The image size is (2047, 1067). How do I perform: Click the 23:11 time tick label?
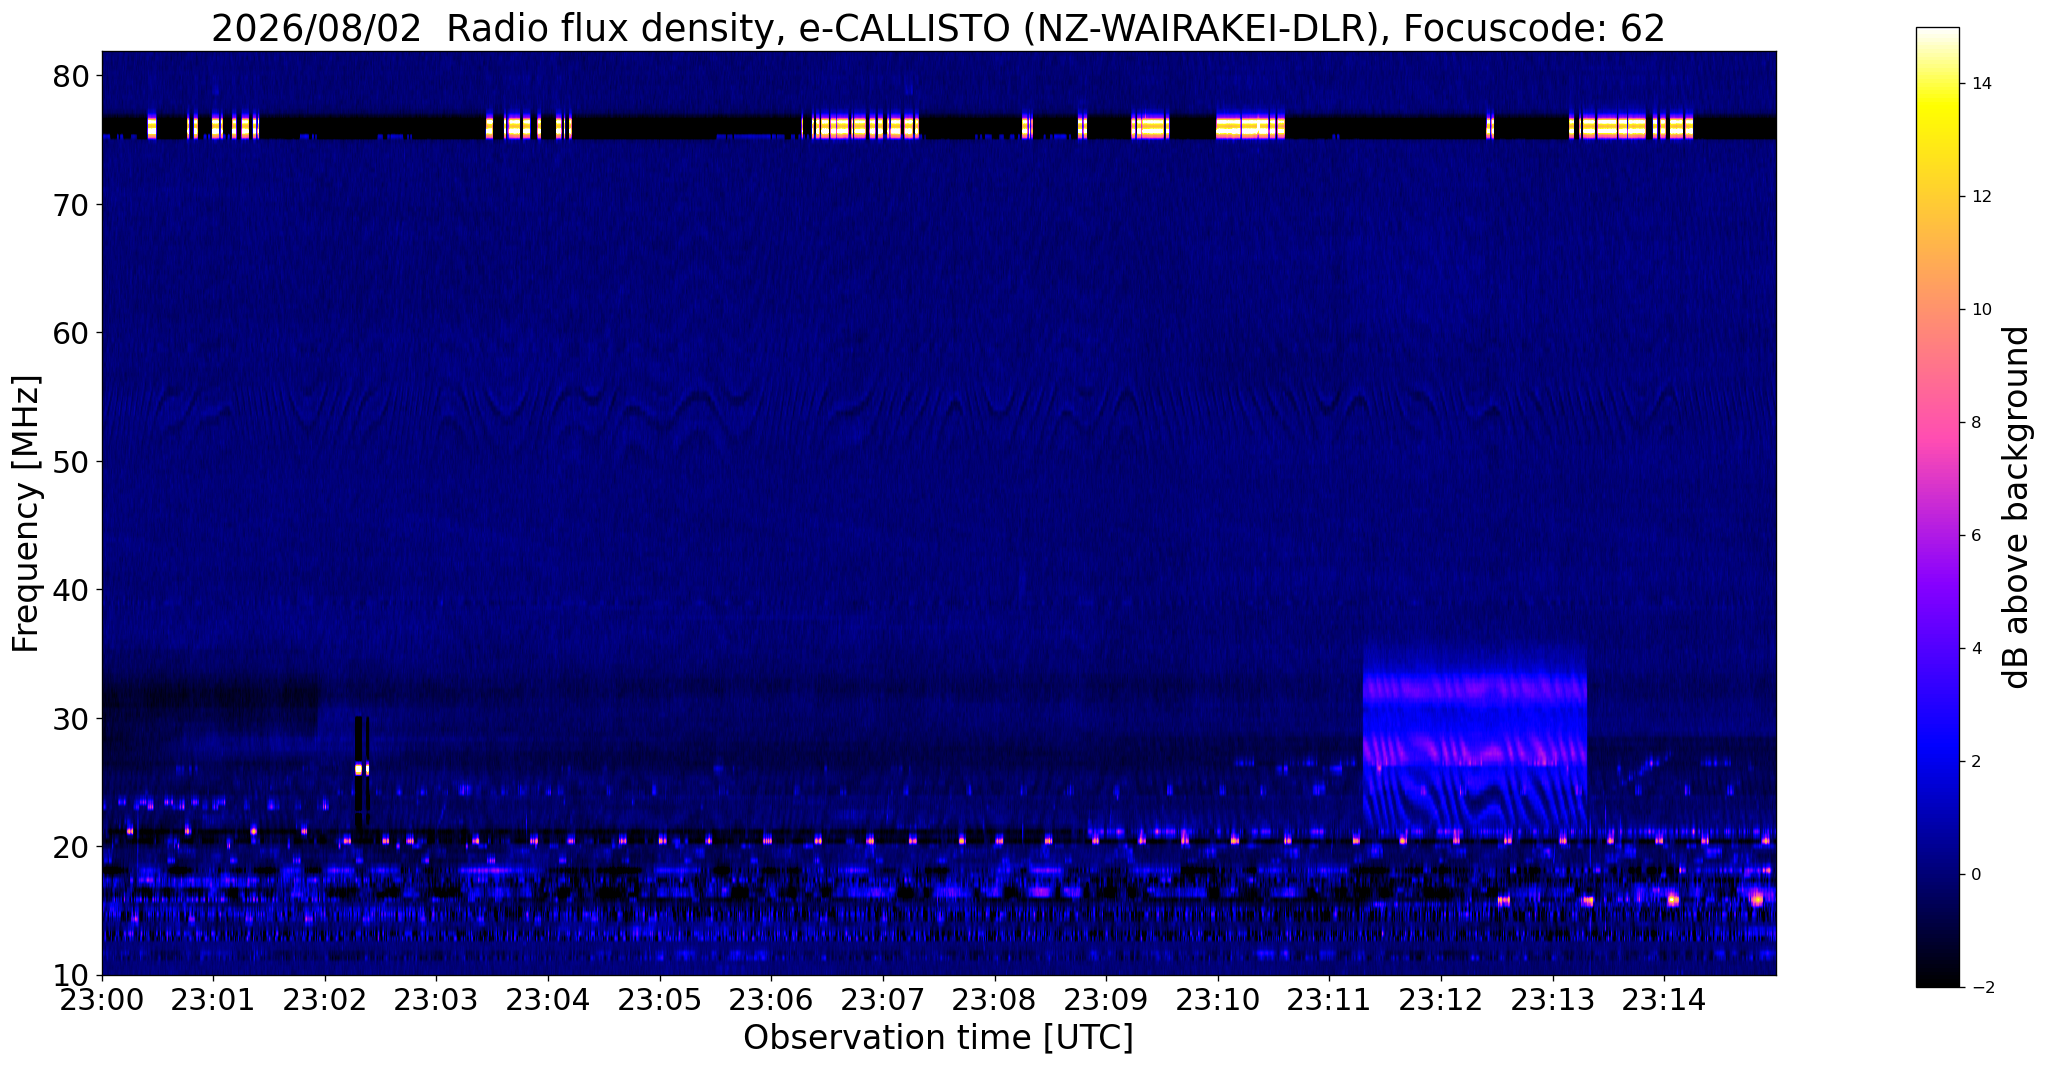[1329, 999]
